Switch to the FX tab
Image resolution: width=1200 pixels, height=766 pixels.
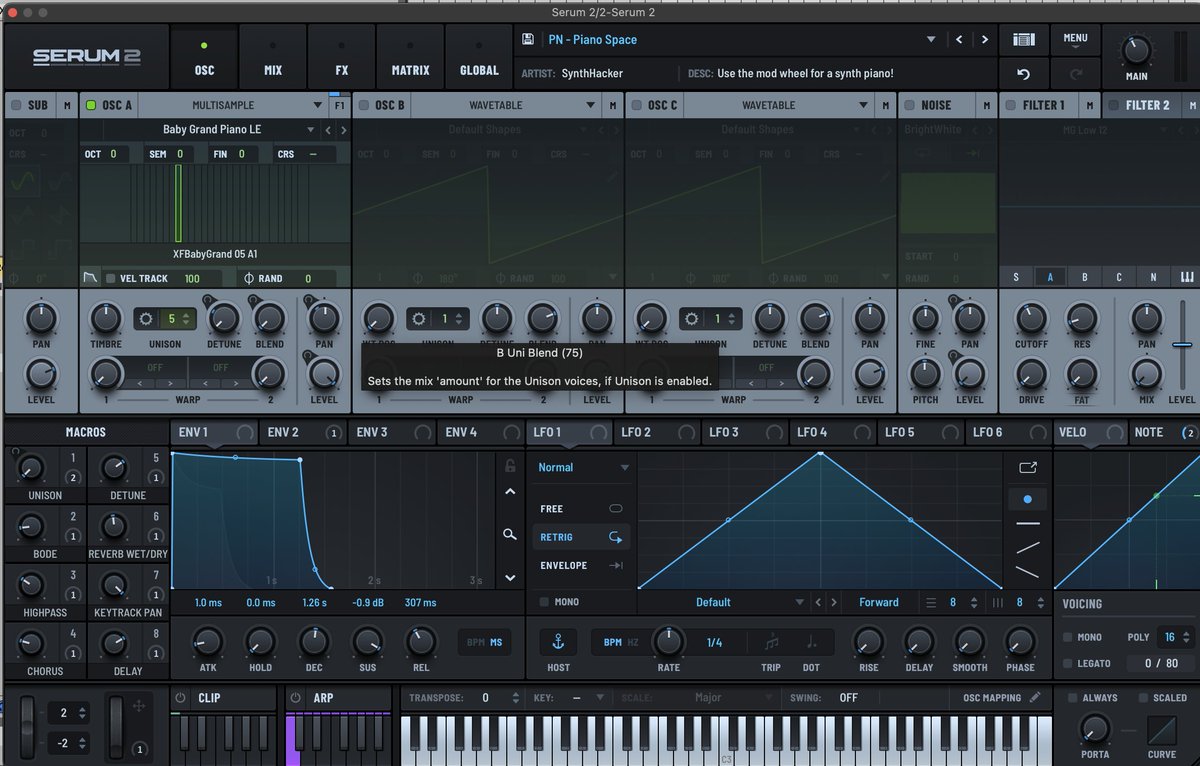click(x=342, y=57)
